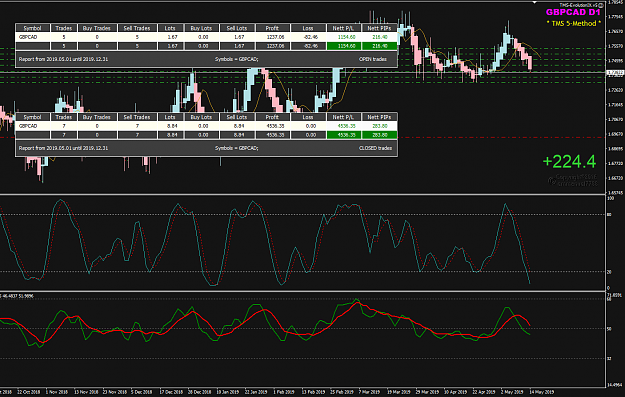625x397 pixels.
Task: Click green highlighted 4538.35 totals cell
Action: click(x=344, y=135)
